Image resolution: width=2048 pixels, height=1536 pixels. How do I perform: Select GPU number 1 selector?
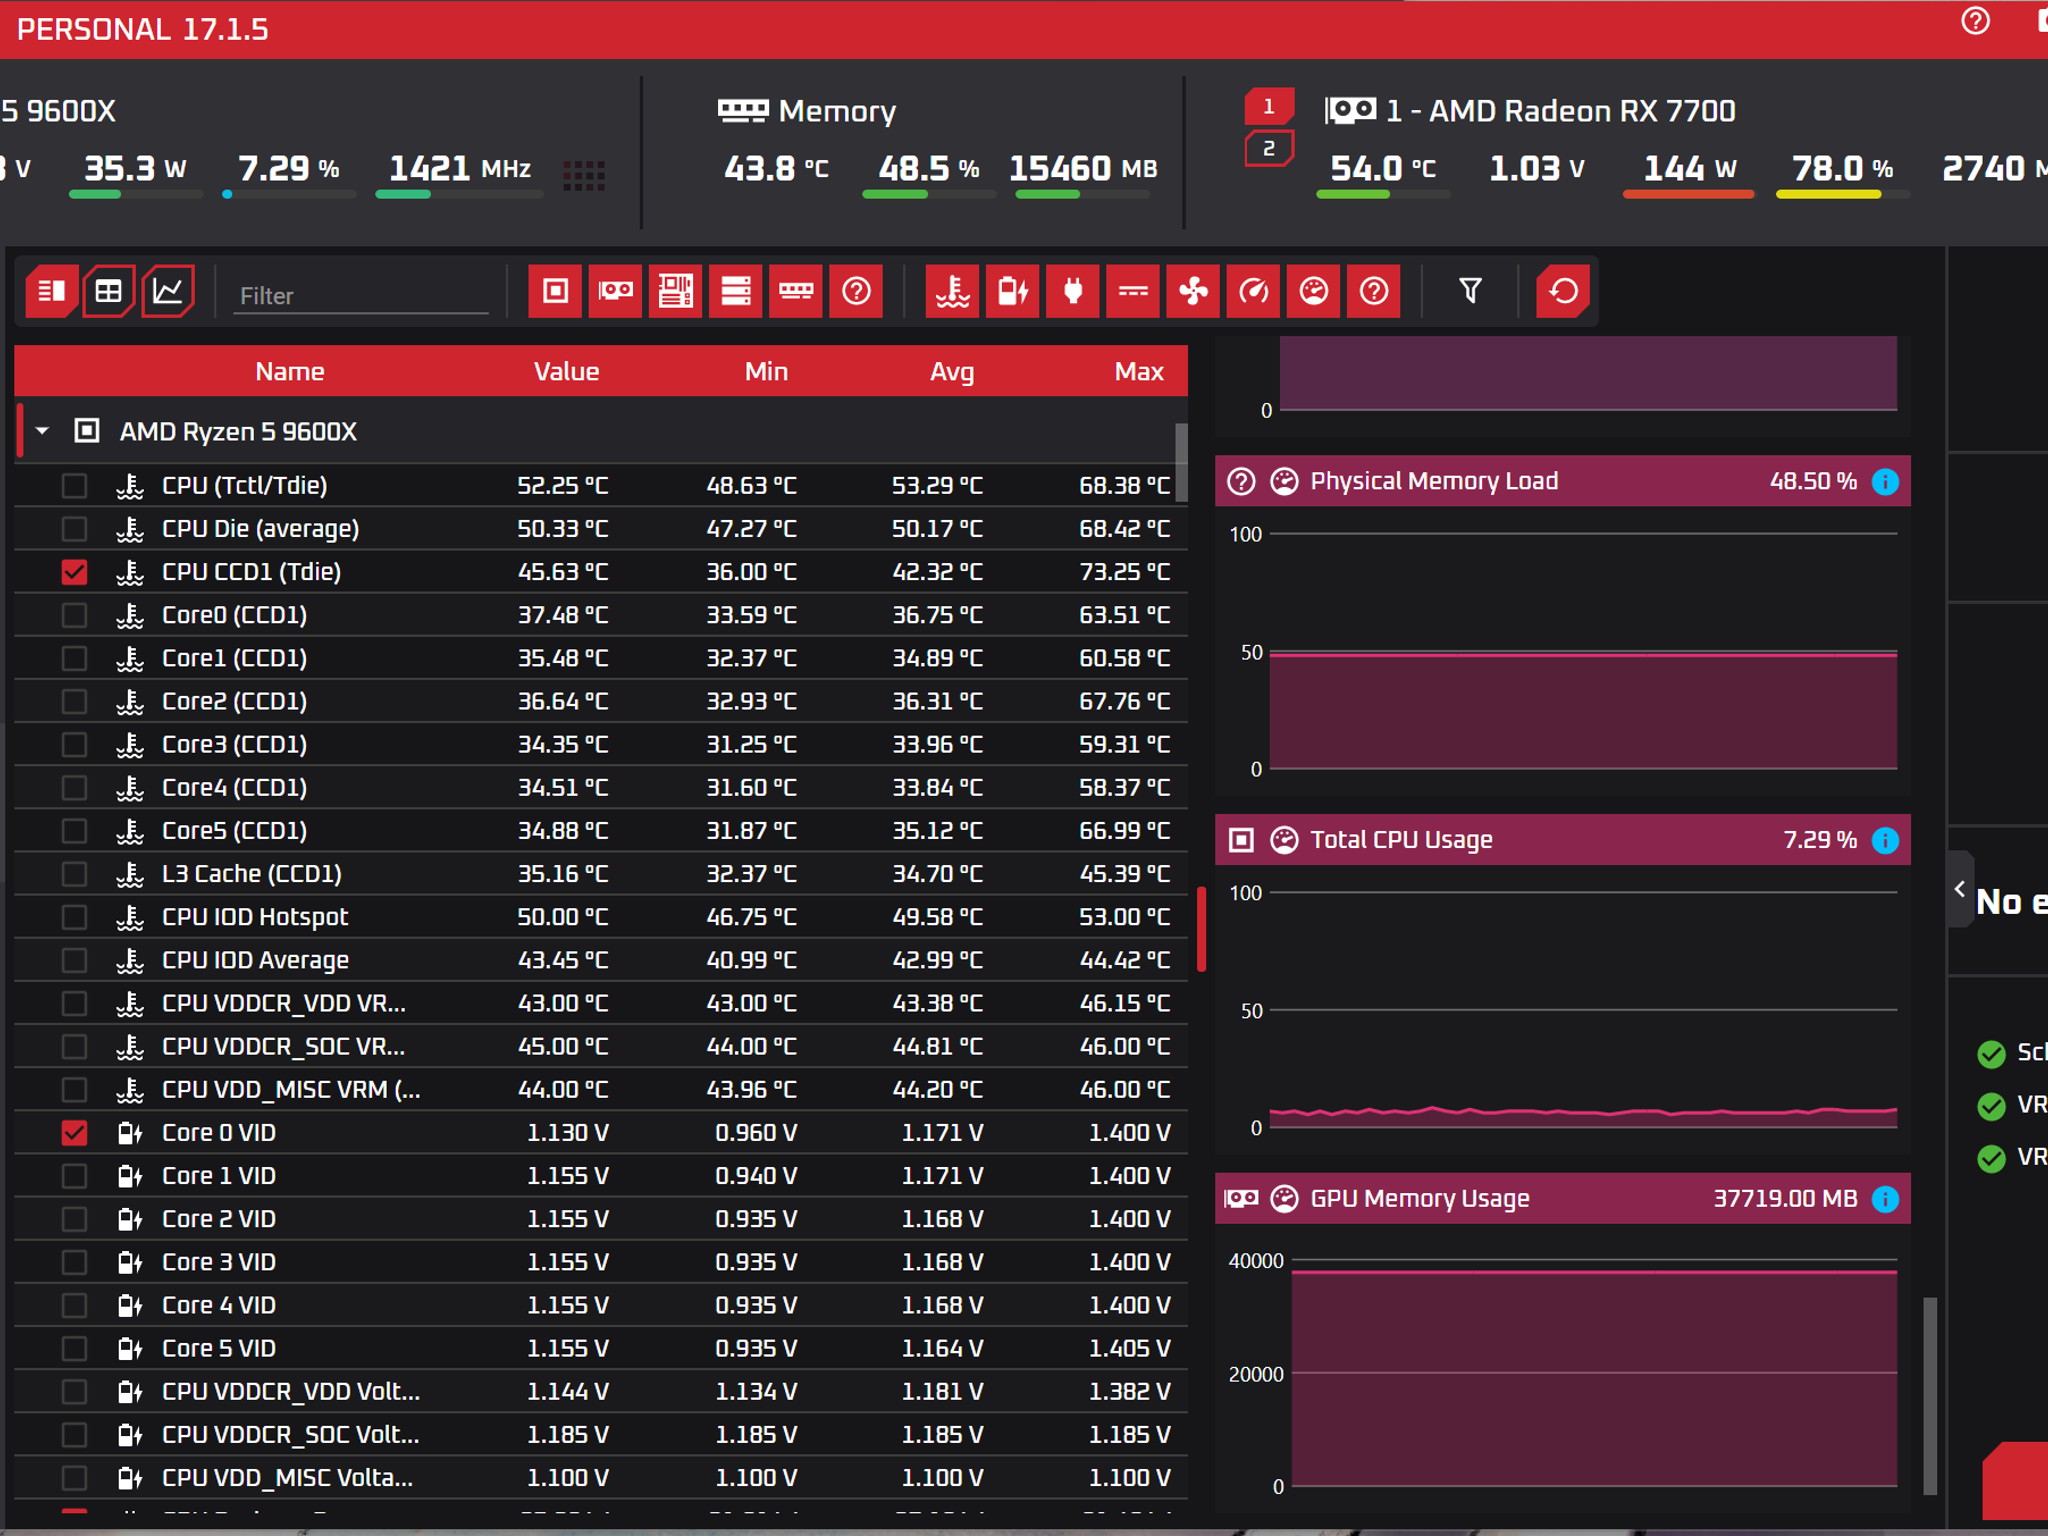(x=1269, y=106)
